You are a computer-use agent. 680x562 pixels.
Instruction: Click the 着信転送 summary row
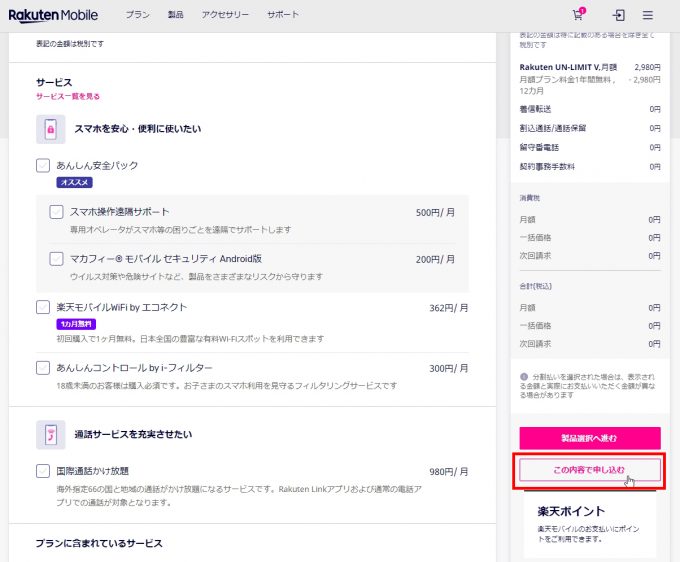coord(590,109)
